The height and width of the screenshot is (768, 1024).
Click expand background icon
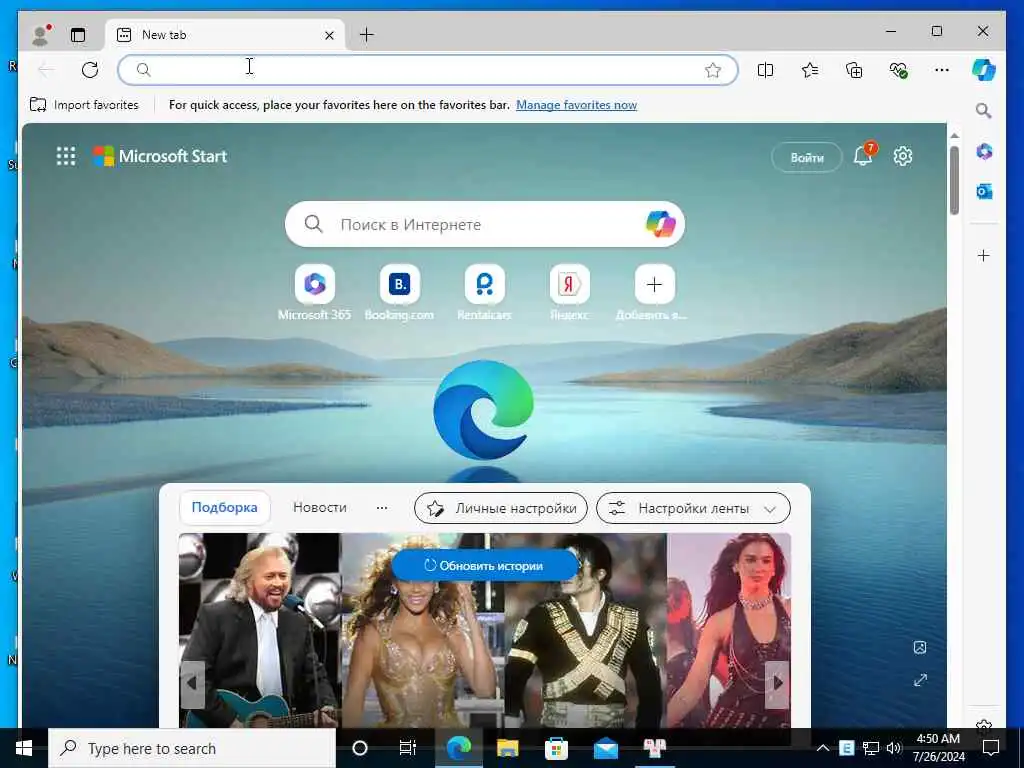click(x=920, y=680)
